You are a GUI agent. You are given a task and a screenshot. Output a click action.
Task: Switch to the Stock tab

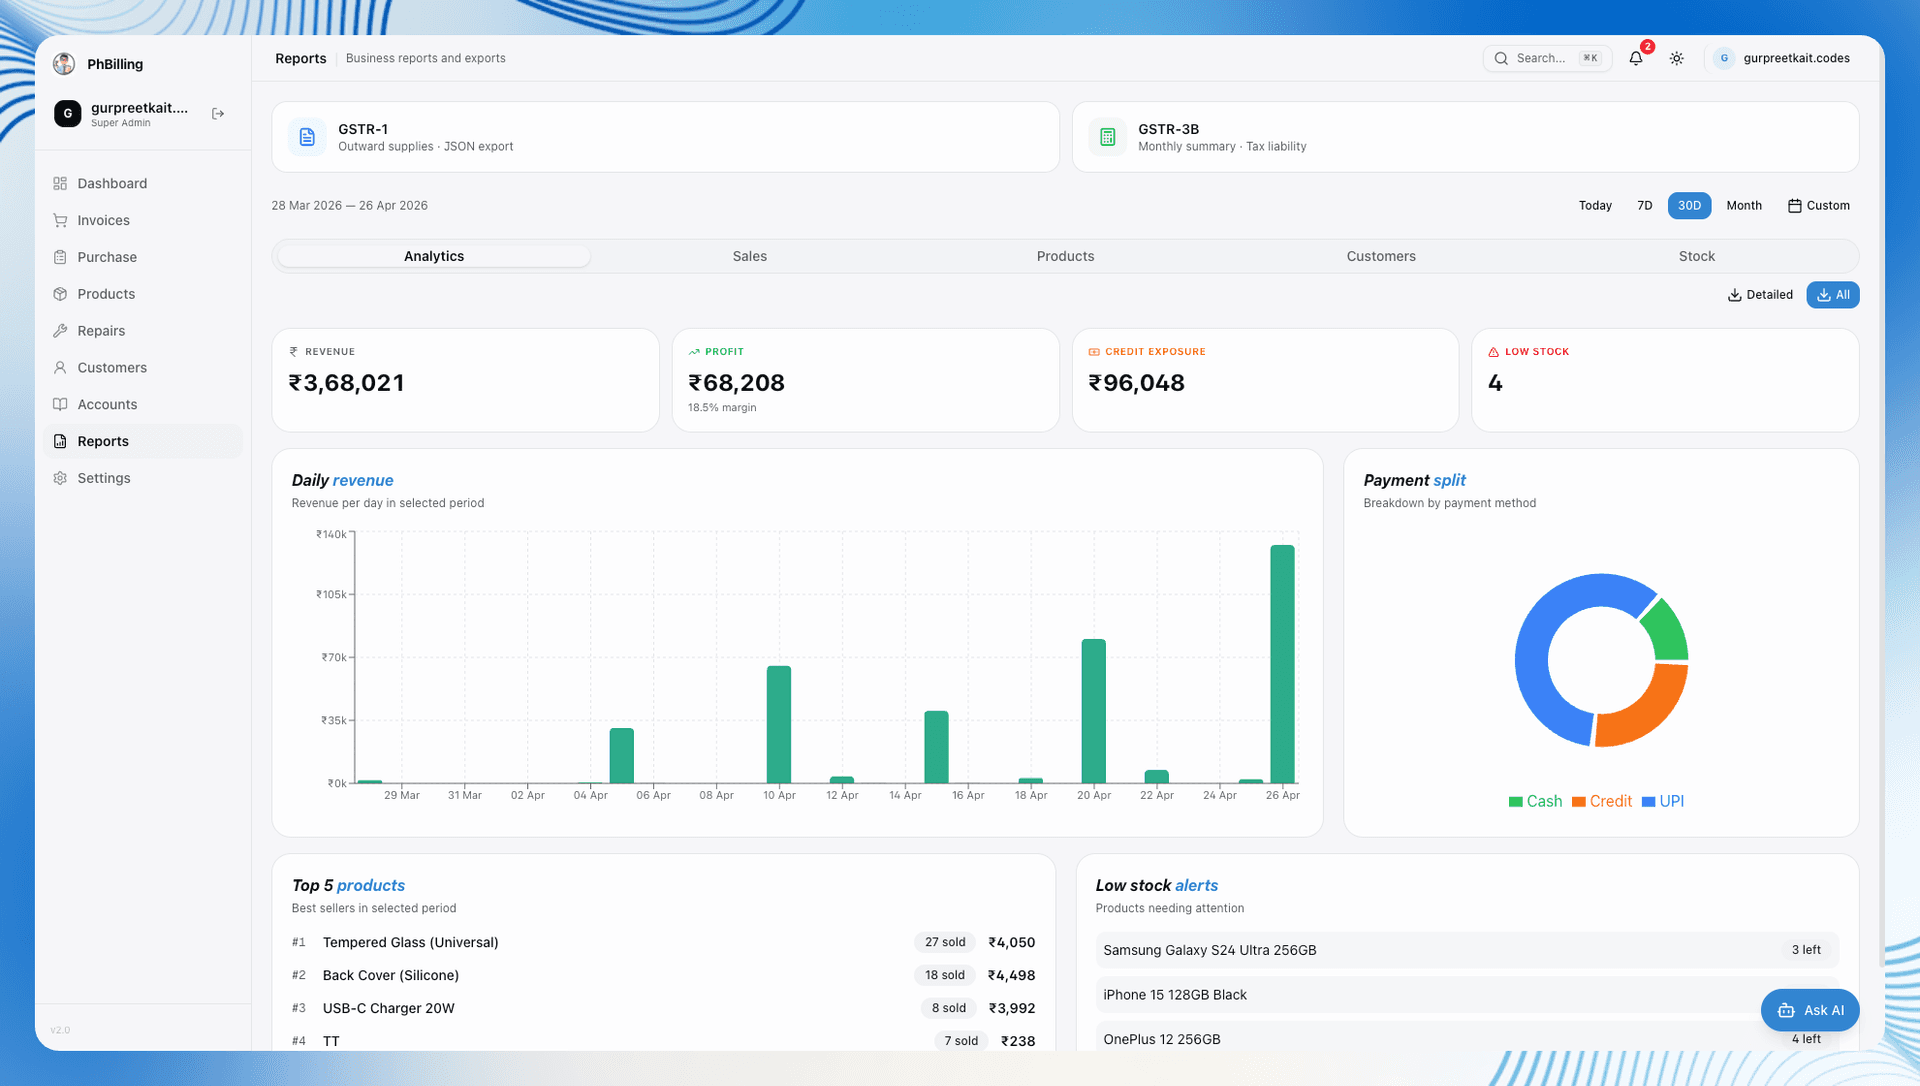coord(1697,256)
